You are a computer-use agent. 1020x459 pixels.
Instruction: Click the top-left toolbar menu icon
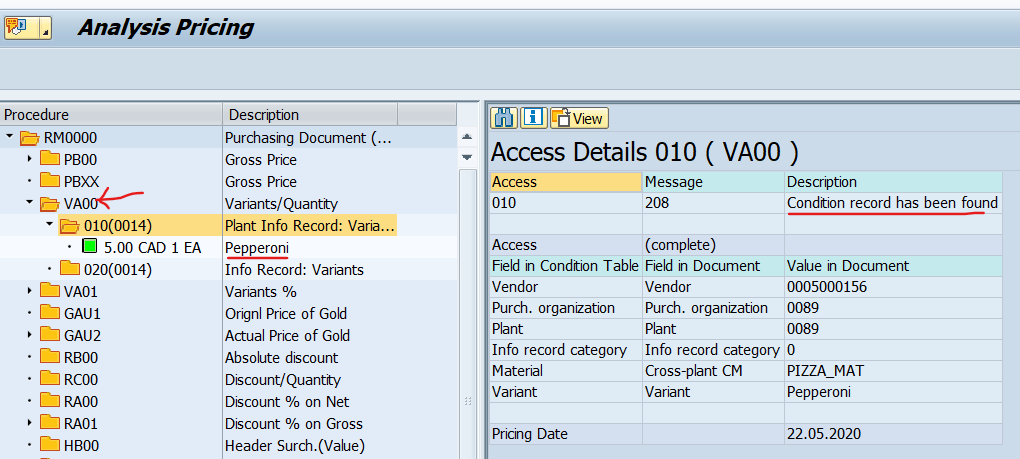(20, 28)
